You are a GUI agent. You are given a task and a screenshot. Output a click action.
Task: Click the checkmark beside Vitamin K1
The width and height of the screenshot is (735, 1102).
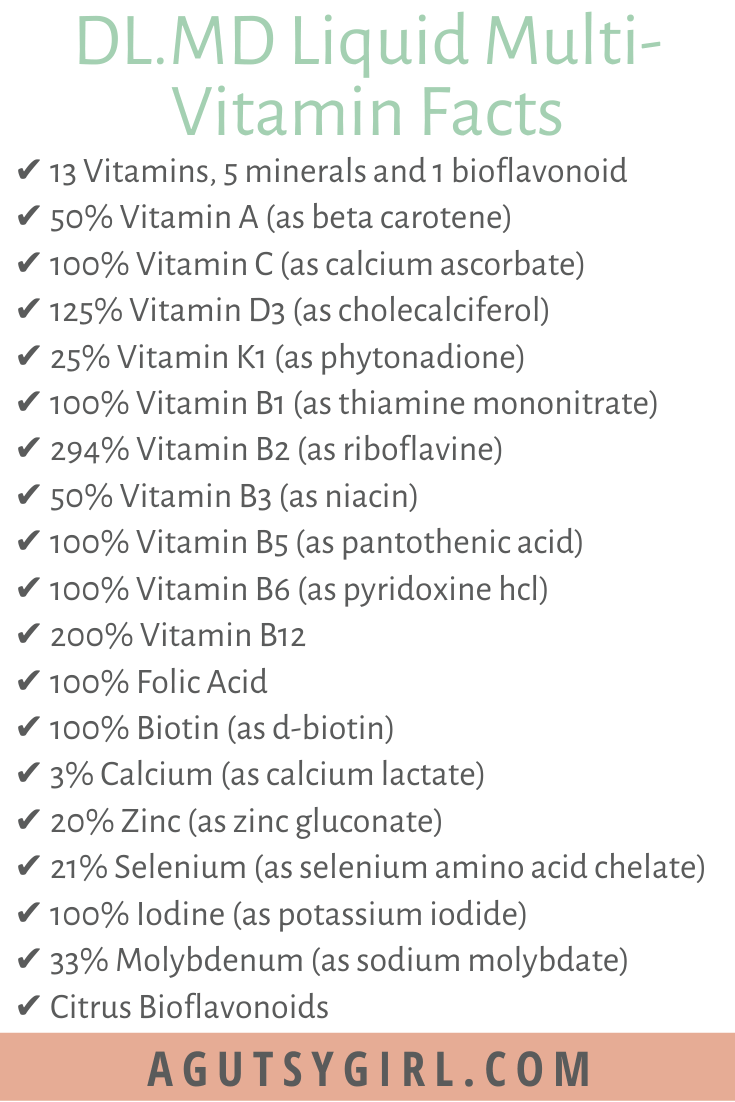point(27,356)
